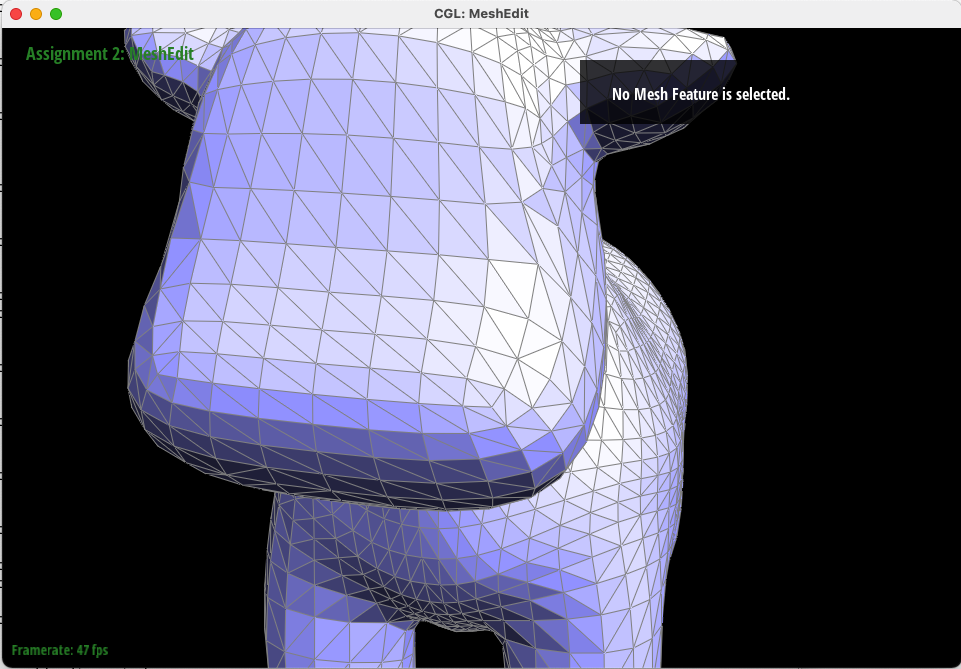Minimize the MeshEdit window with yellow button
This screenshot has width=961, height=669.
tap(36, 13)
